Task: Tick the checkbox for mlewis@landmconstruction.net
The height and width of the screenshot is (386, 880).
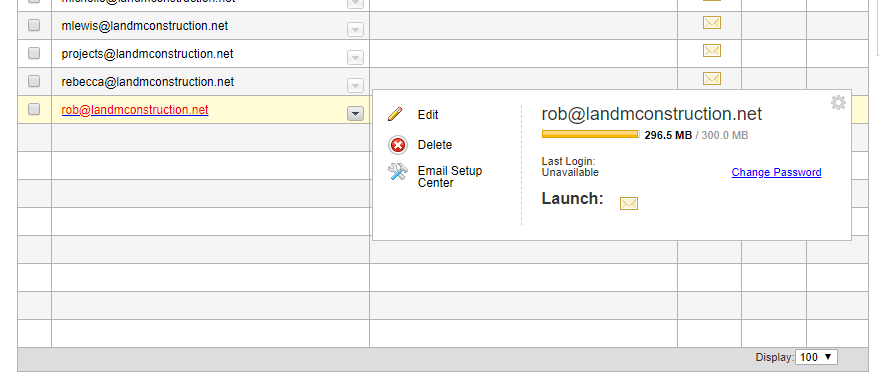Action: pos(34,25)
